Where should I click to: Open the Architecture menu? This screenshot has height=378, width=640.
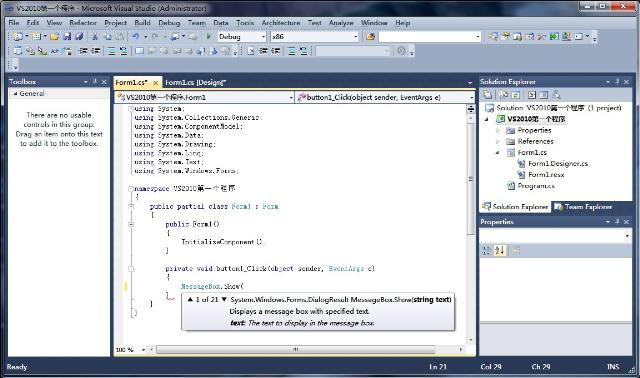(x=281, y=23)
